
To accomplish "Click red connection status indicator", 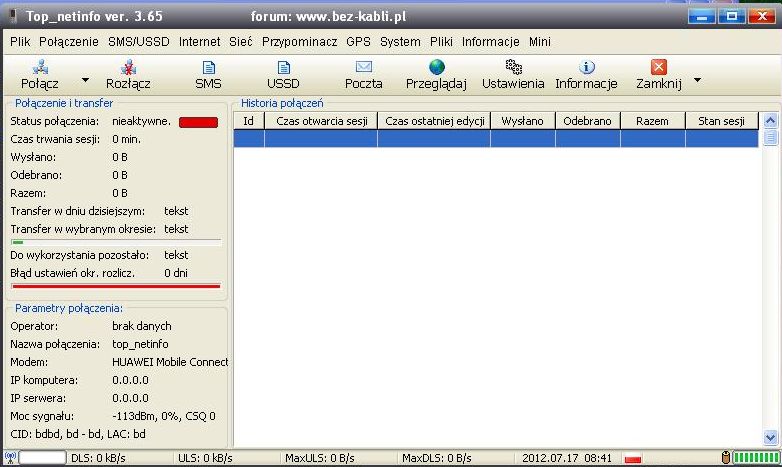I will tap(198, 122).
